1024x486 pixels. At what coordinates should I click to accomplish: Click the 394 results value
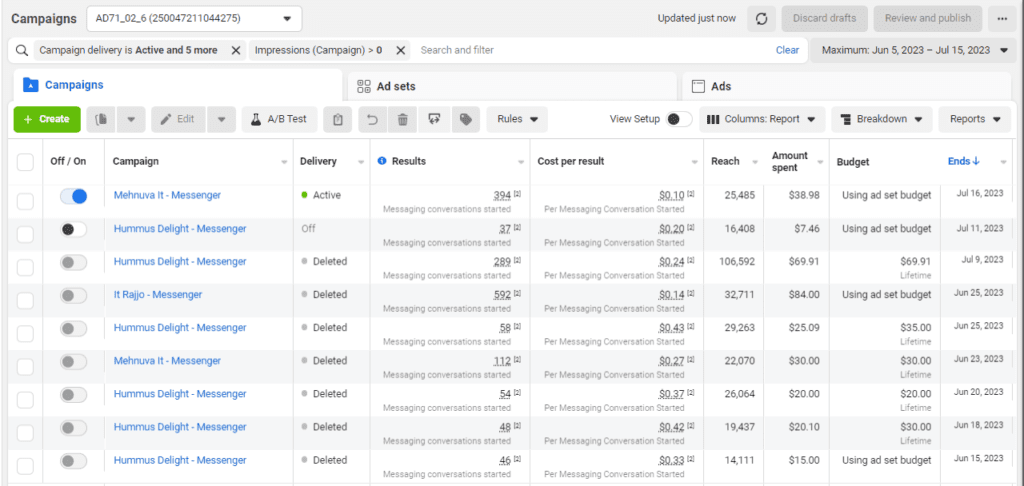pyautogui.click(x=502, y=195)
